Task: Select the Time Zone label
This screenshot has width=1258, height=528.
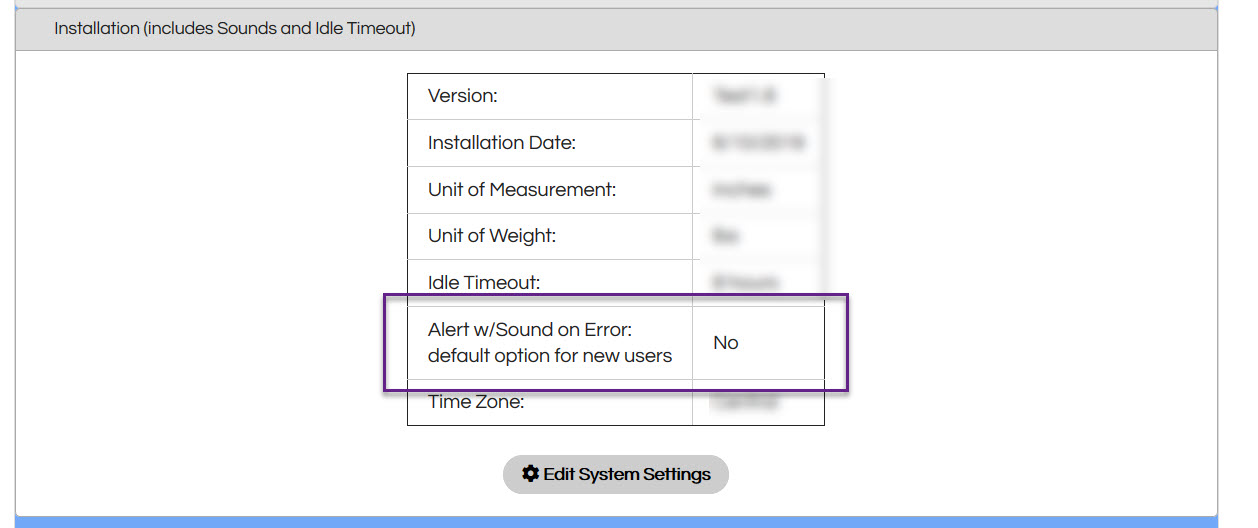Action: click(x=476, y=402)
